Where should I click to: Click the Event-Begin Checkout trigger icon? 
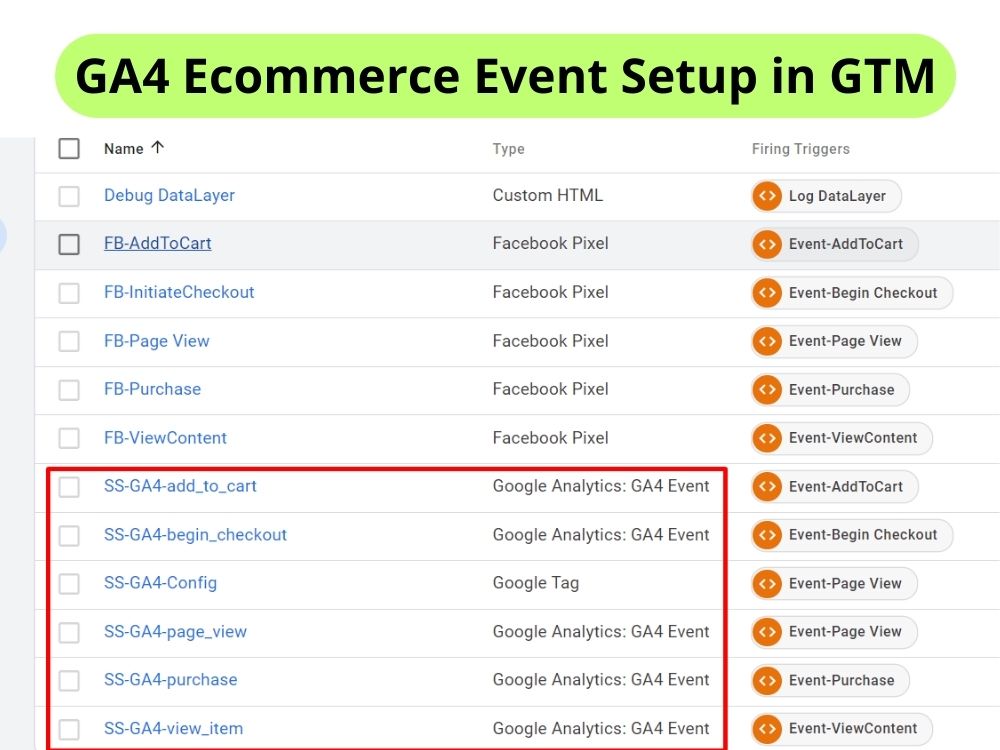pos(766,293)
